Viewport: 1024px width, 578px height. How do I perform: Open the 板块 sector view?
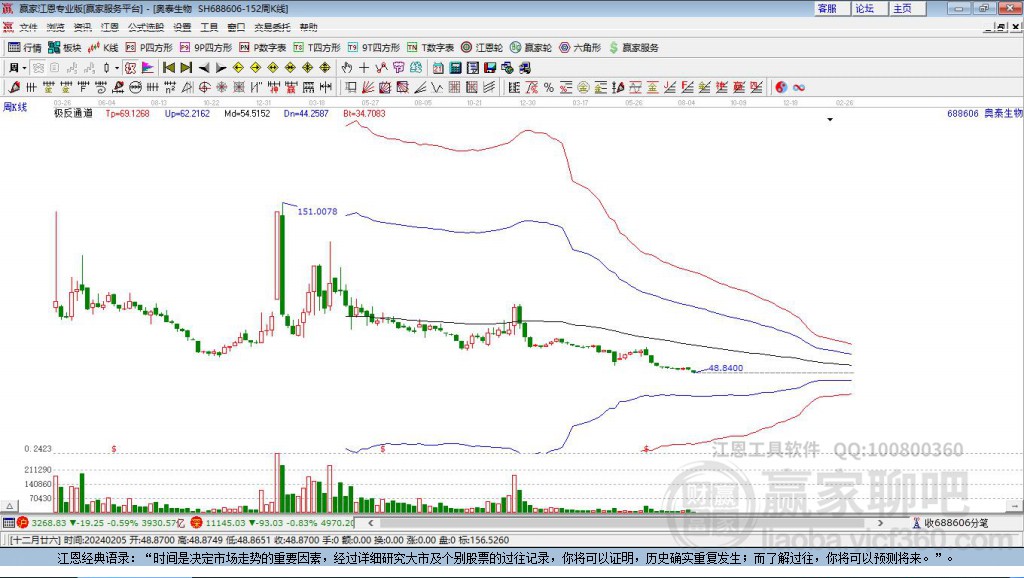pos(64,48)
